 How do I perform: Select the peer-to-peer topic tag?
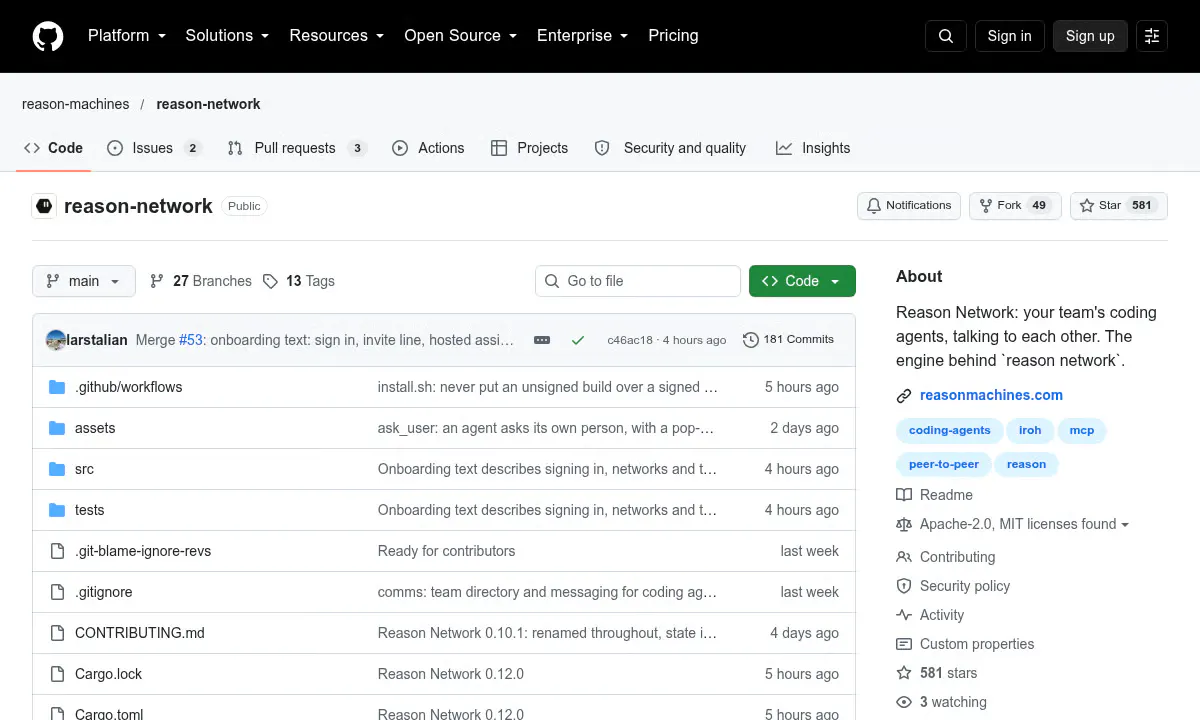tap(944, 465)
